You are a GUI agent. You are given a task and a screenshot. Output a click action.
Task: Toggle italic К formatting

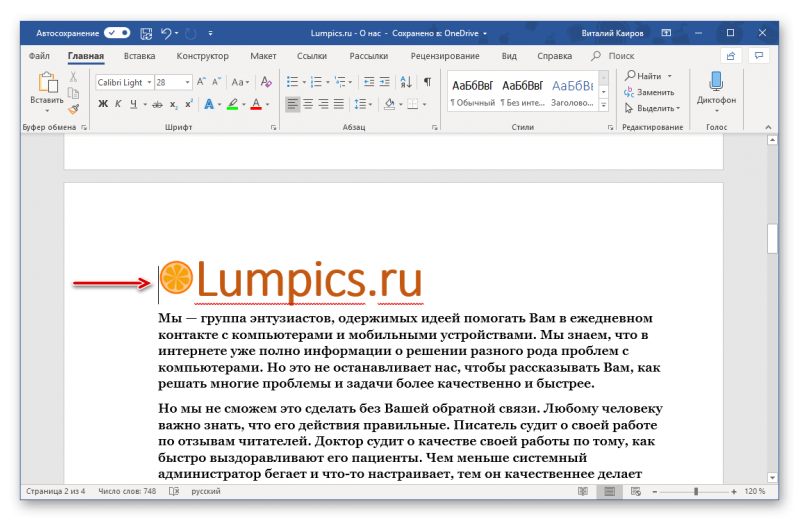coord(118,104)
